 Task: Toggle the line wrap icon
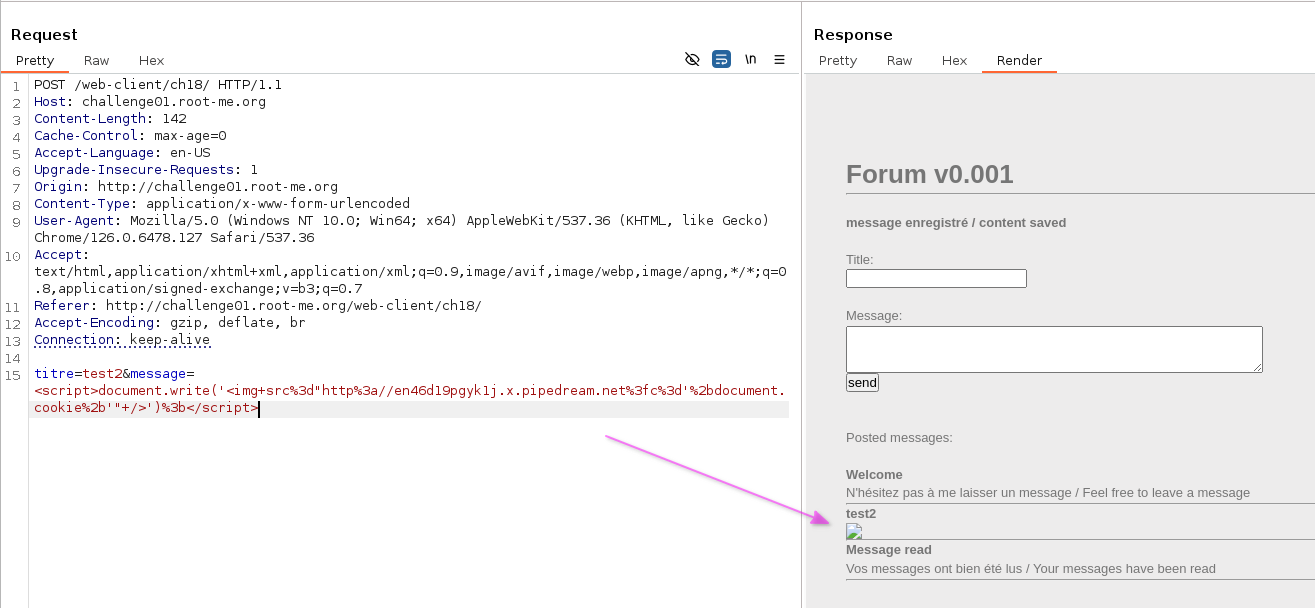pyautogui.click(x=721, y=60)
